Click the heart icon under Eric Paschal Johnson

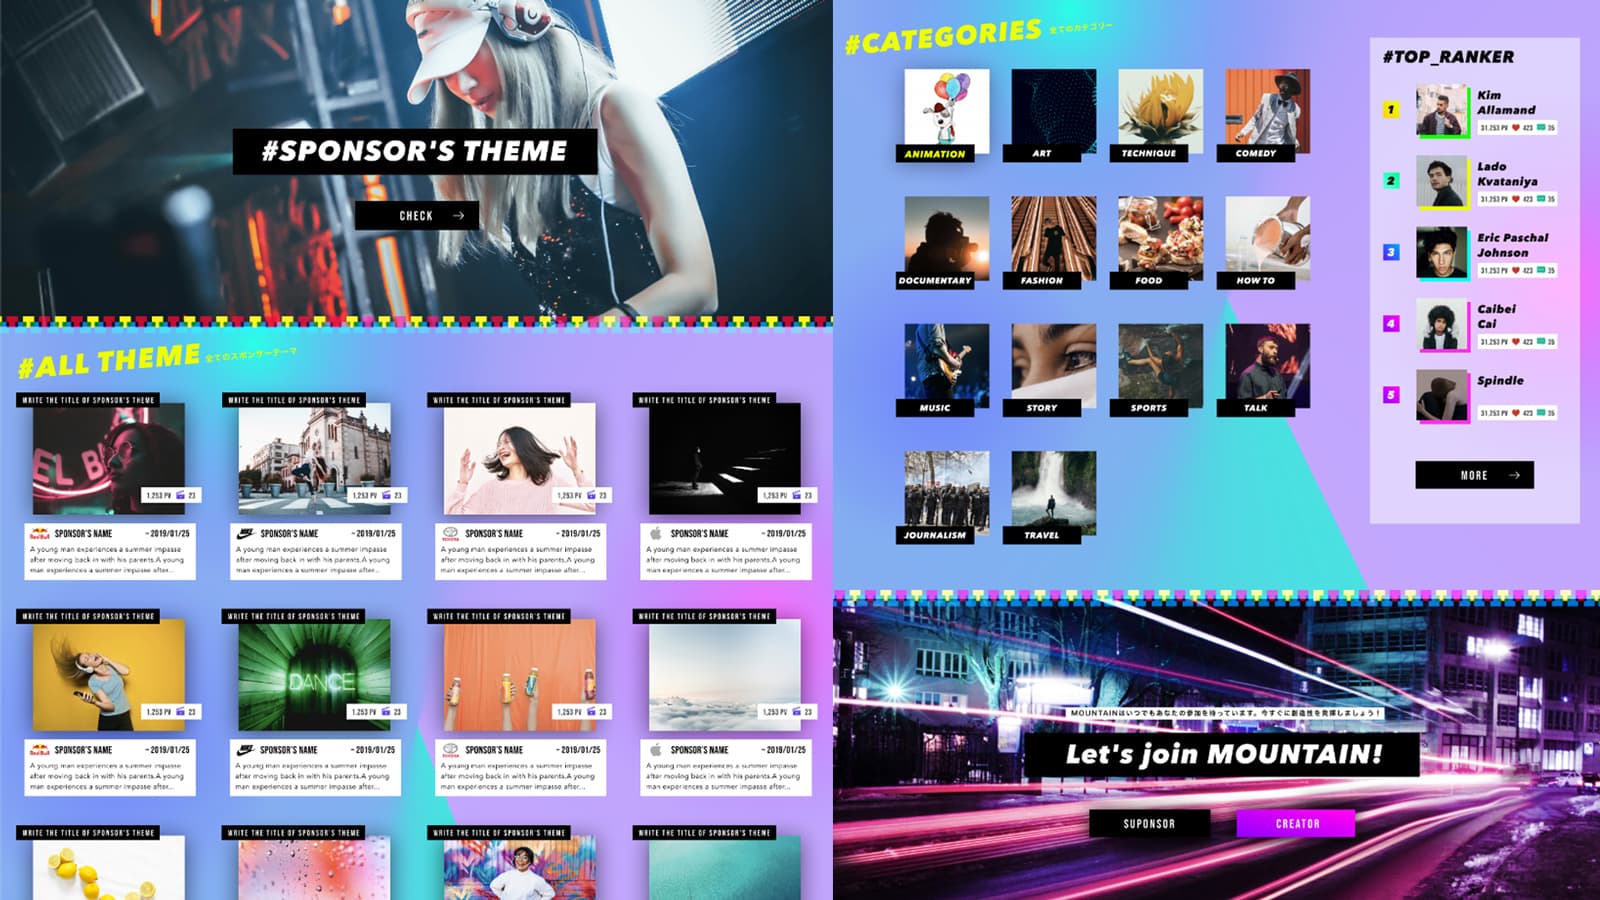point(1516,270)
